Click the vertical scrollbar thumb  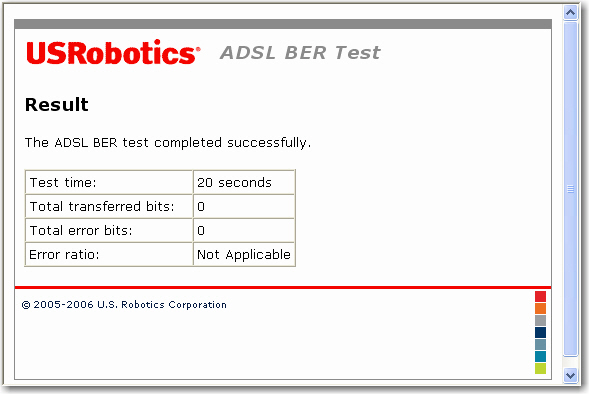click(x=570, y=189)
